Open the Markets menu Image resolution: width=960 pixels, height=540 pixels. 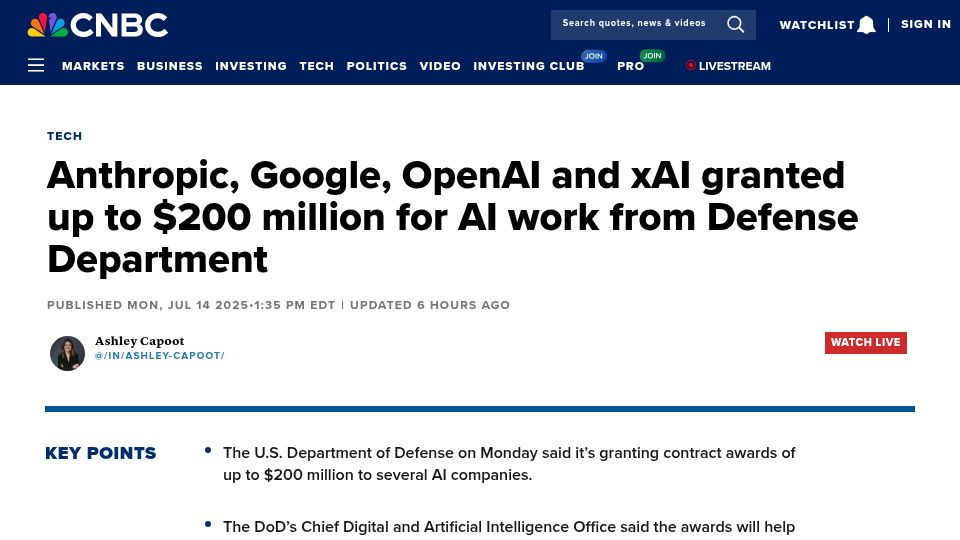coord(93,66)
